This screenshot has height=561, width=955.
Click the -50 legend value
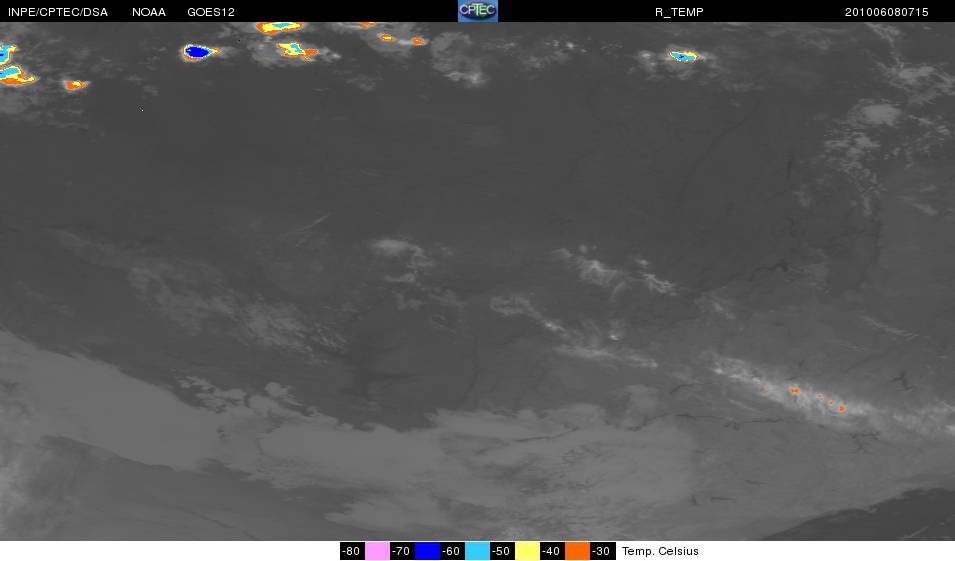point(502,551)
